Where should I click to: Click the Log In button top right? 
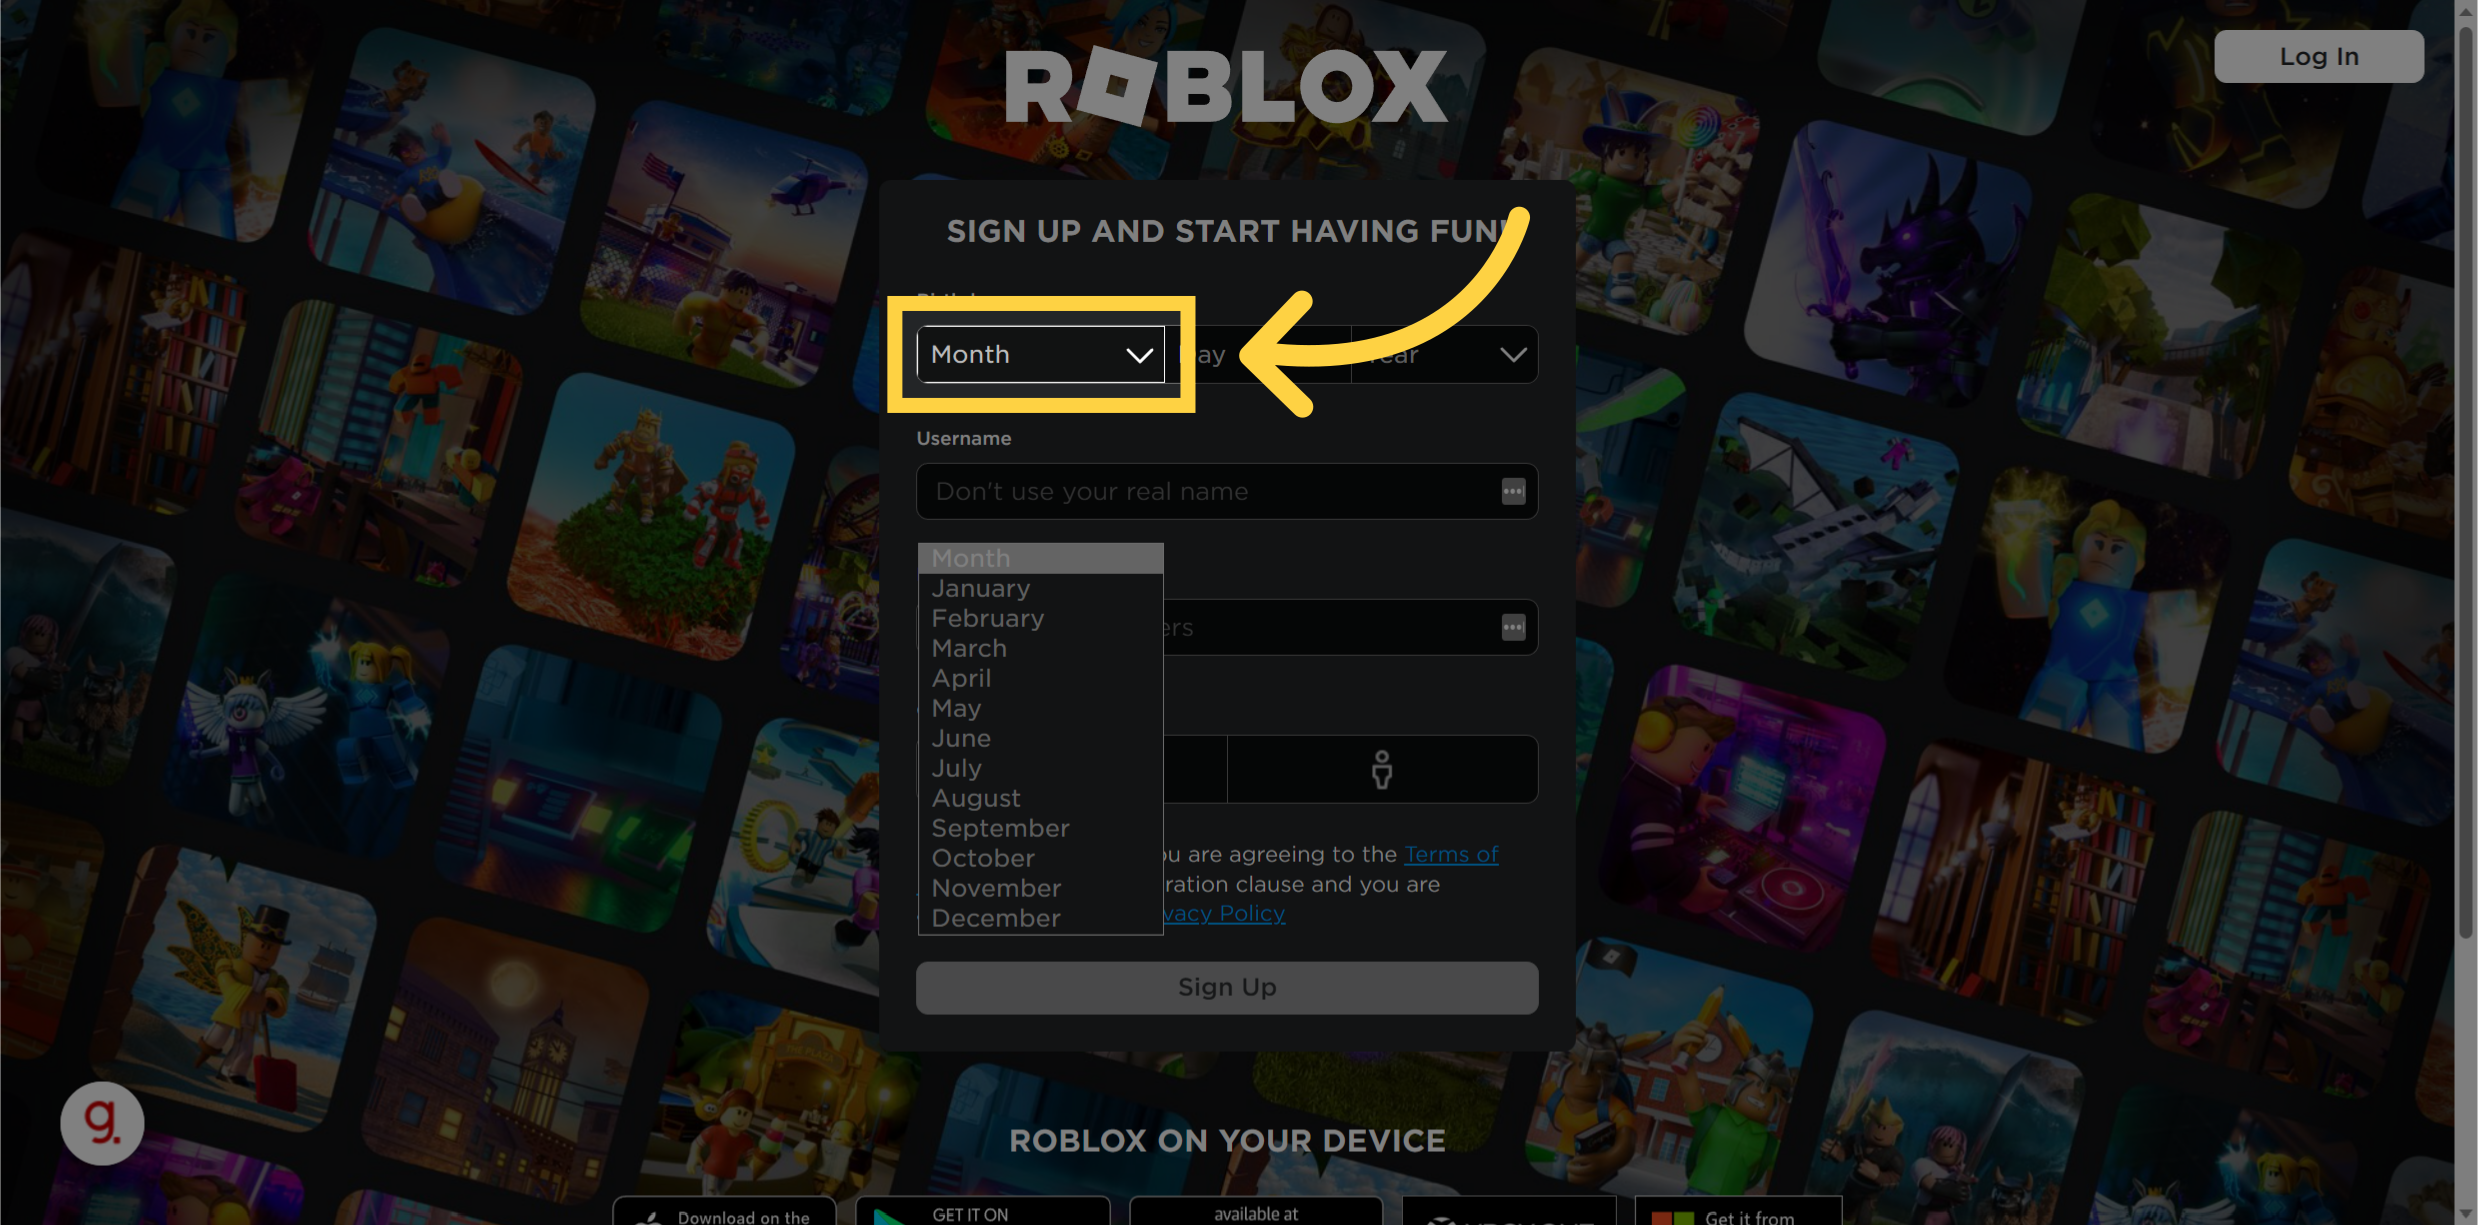[x=2320, y=55]
